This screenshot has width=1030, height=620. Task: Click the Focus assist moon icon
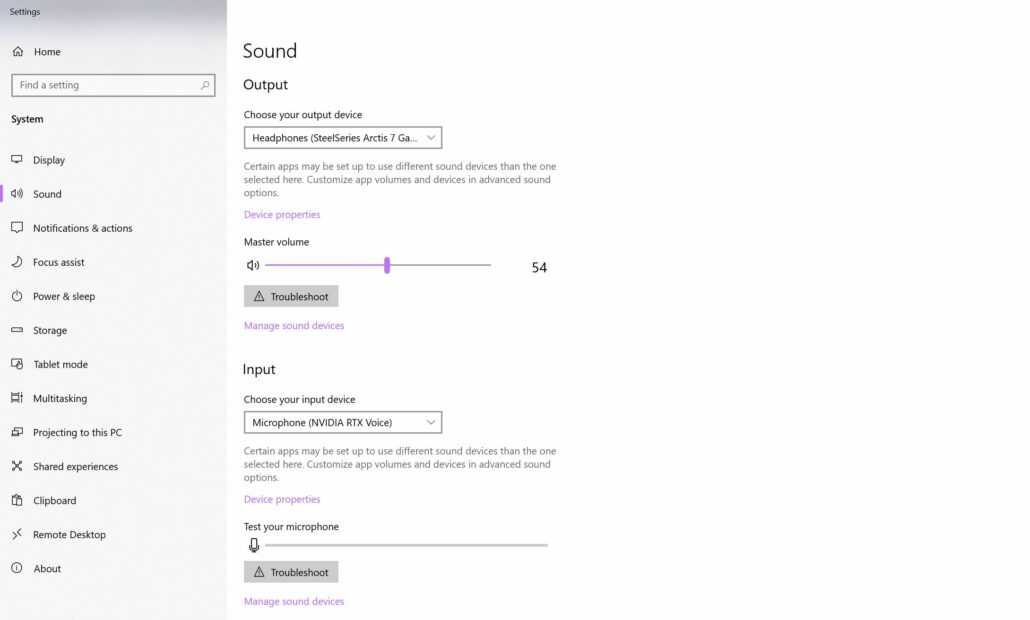coord(17,262)
